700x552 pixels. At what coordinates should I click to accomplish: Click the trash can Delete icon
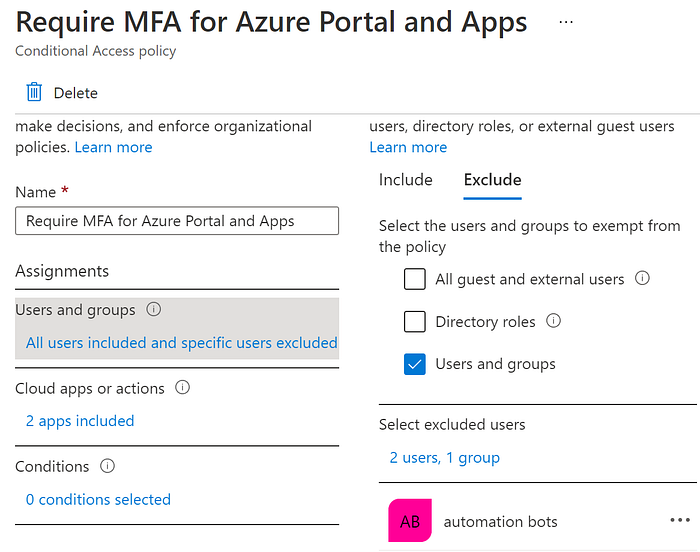(34, 93)
